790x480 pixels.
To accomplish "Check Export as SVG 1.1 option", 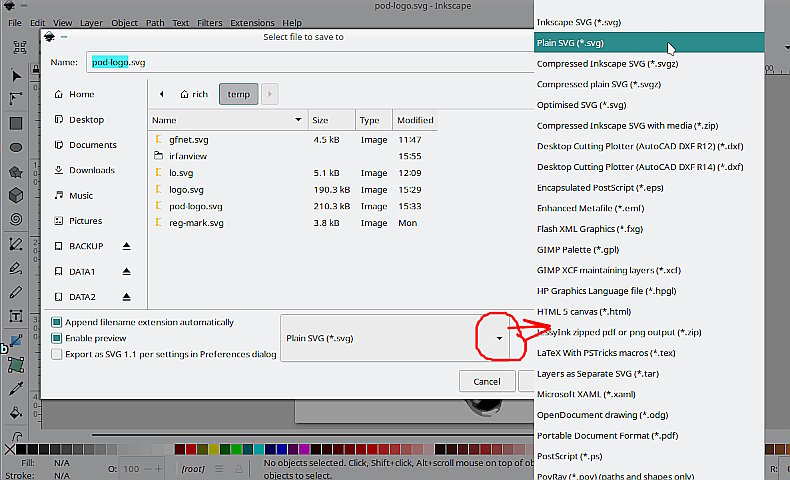I will click(x=57, y=353).
